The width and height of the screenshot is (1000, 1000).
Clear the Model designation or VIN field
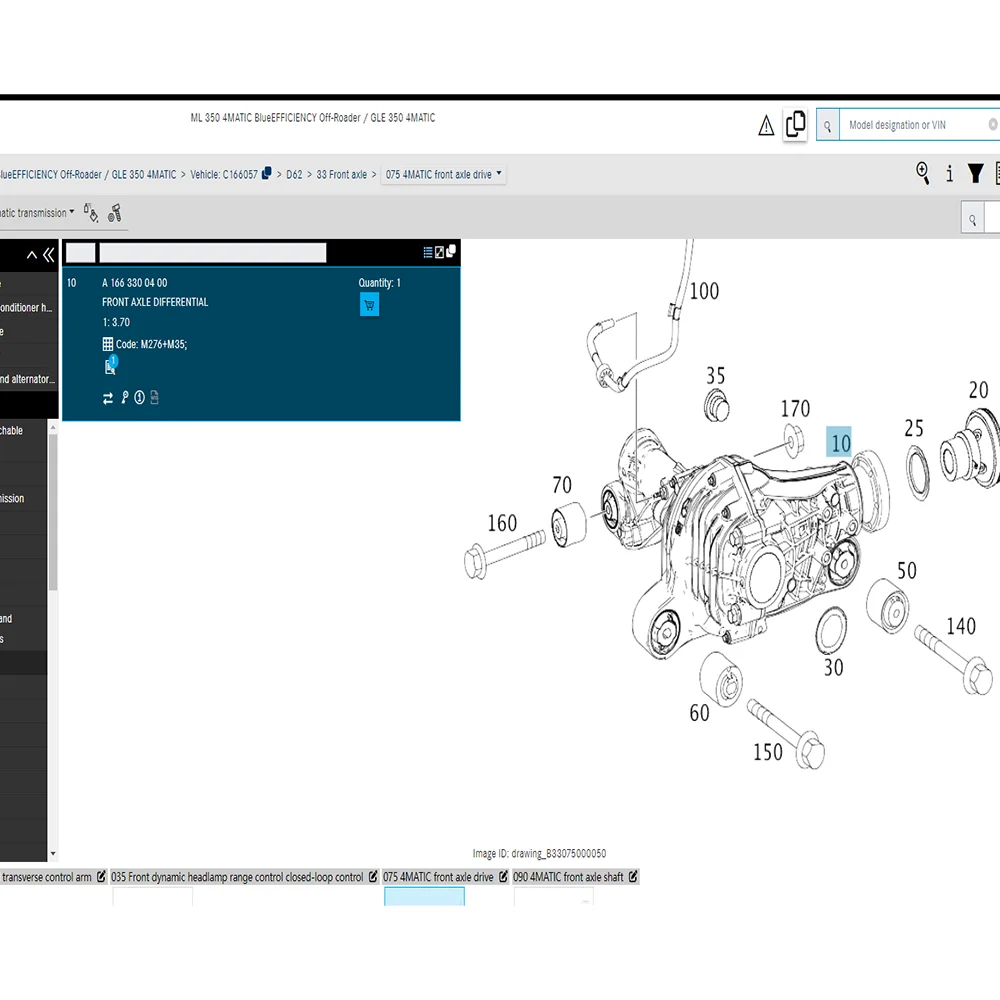pyautogui.click(x=993, y=124)
